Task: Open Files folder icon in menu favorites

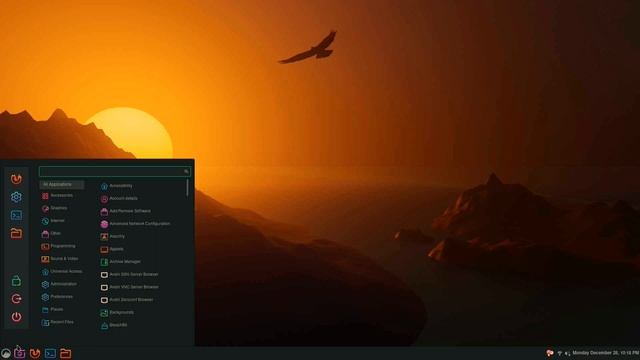Action: (16, 233)
